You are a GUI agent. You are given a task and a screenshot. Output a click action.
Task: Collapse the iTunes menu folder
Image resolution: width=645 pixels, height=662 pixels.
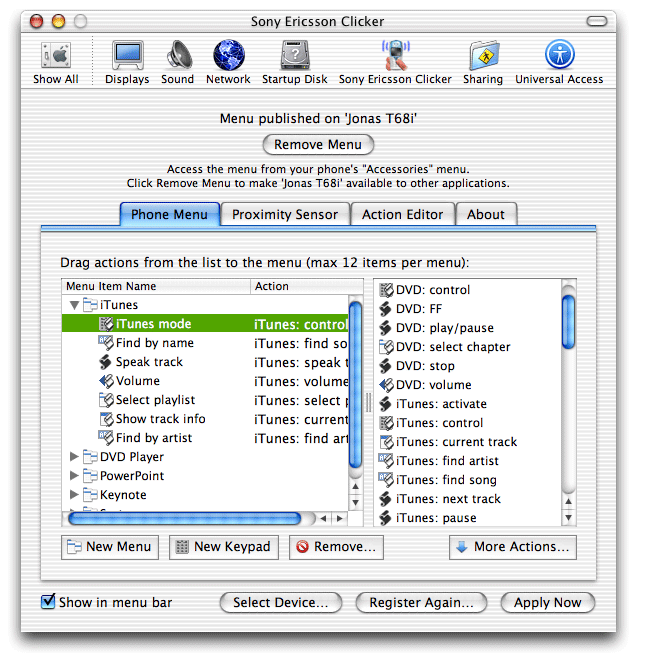point(75,305)
